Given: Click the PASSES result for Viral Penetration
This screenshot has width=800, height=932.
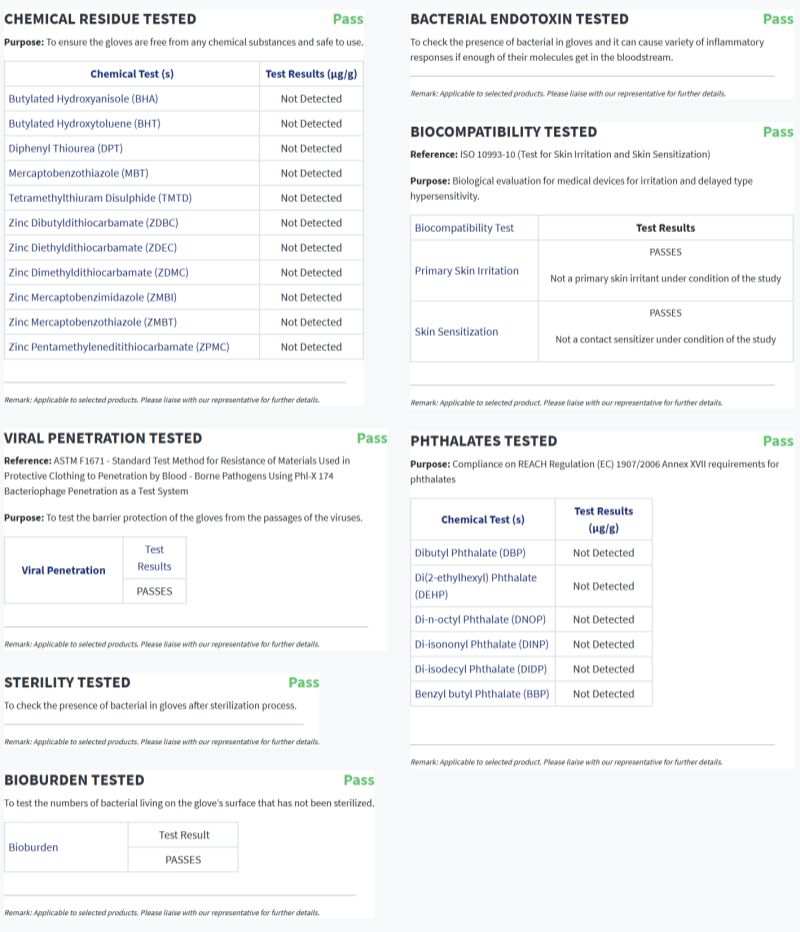Looking at the screenshot, I should 154,591.
